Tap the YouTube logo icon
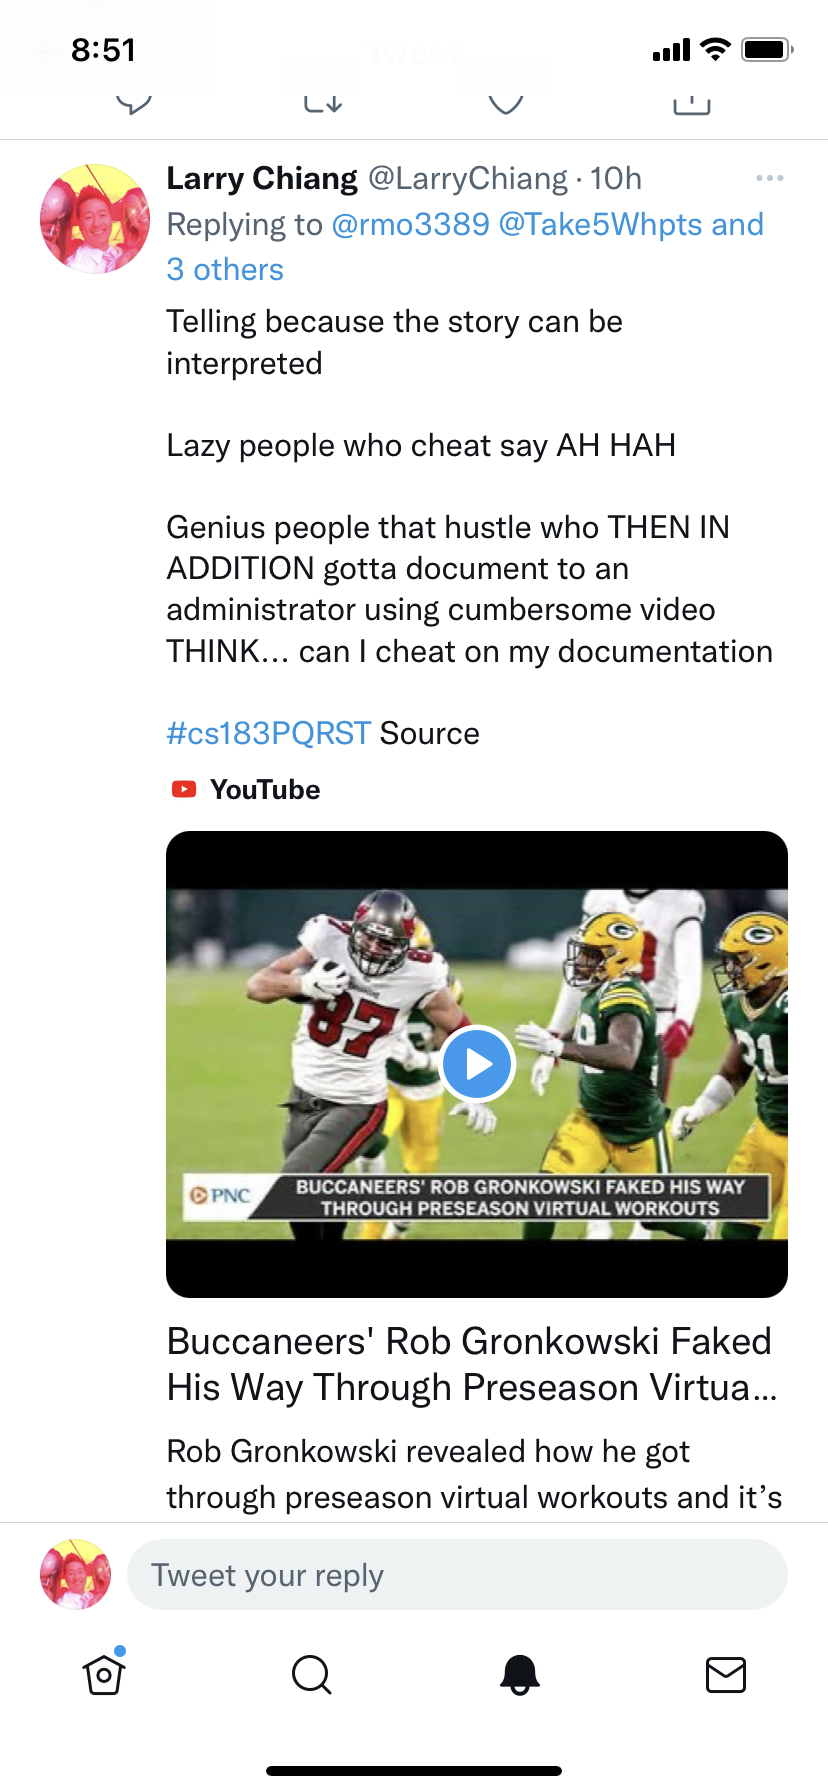This screenshot has height=1792, width=828. tap(184, 789)
